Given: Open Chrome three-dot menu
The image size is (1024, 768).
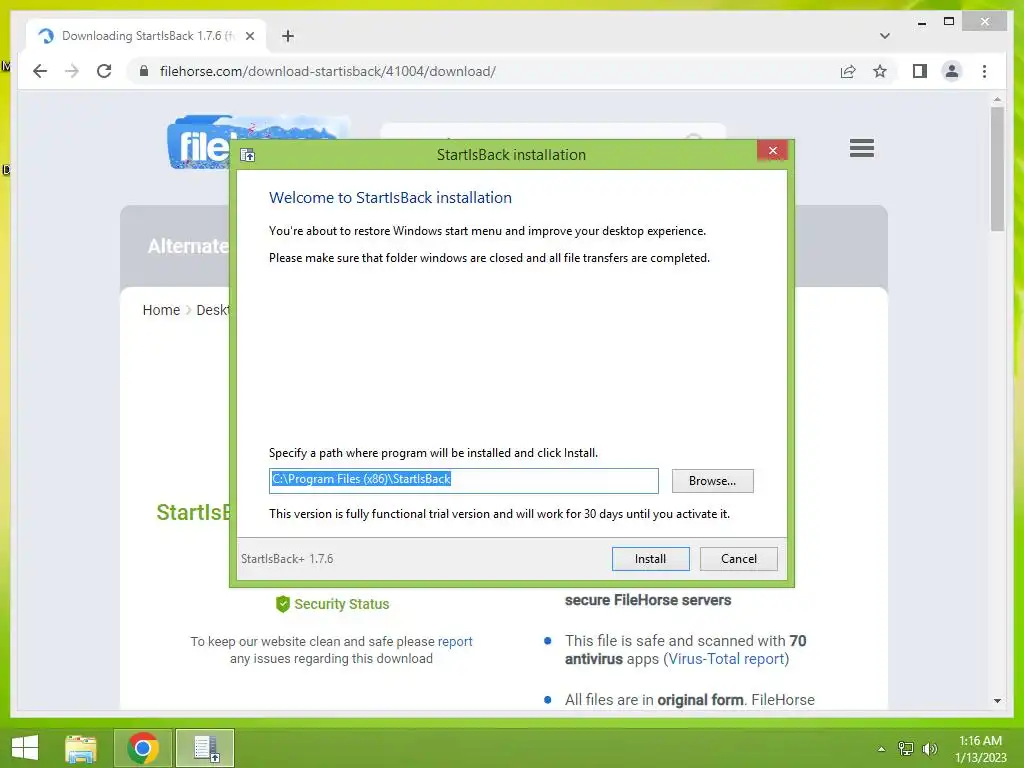Looking at the screenshot, I should point(984,71).
